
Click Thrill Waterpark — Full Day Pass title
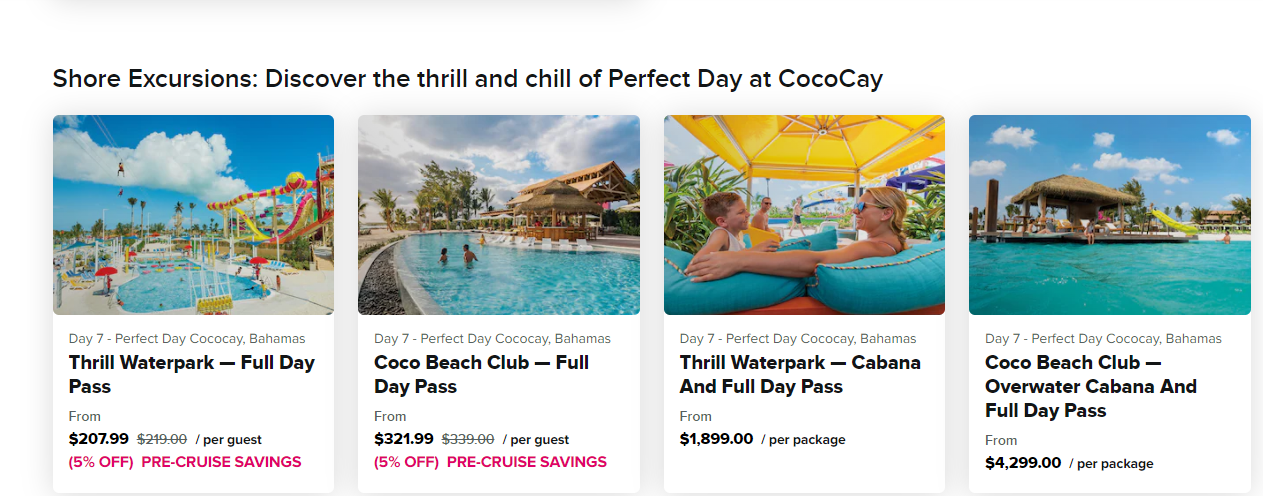[192, 374]
